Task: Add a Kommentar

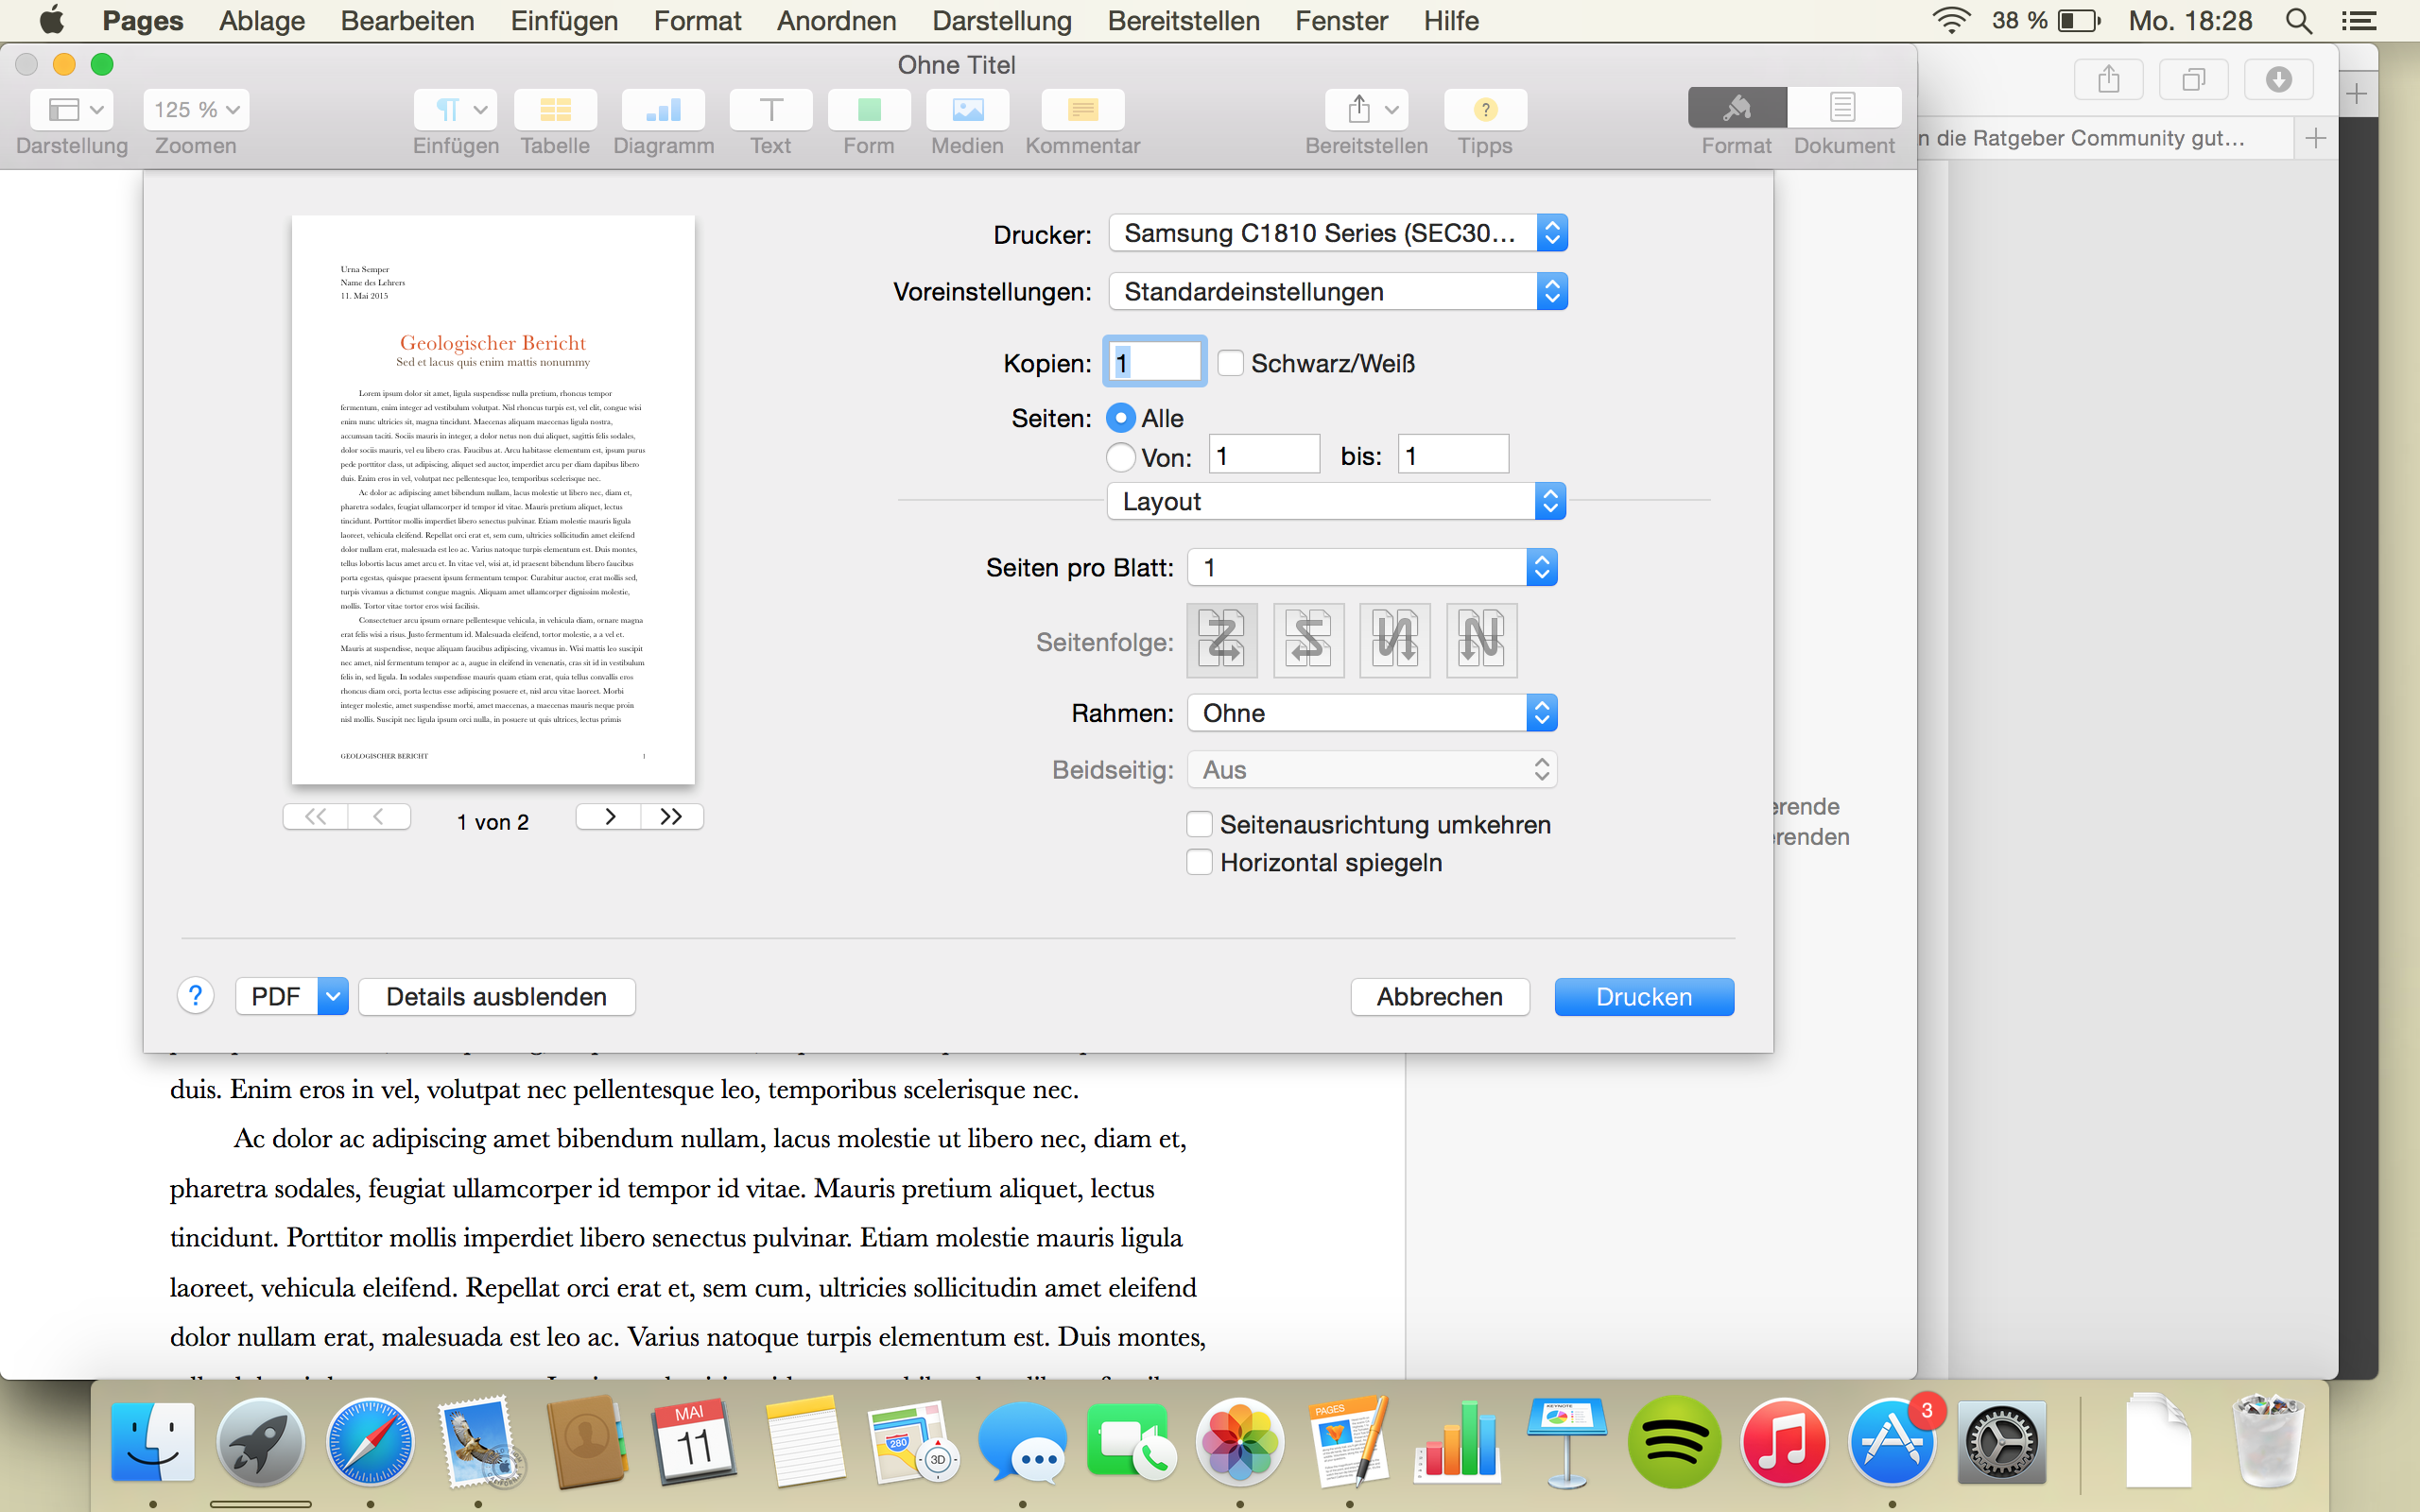Action: [1081, 110]
